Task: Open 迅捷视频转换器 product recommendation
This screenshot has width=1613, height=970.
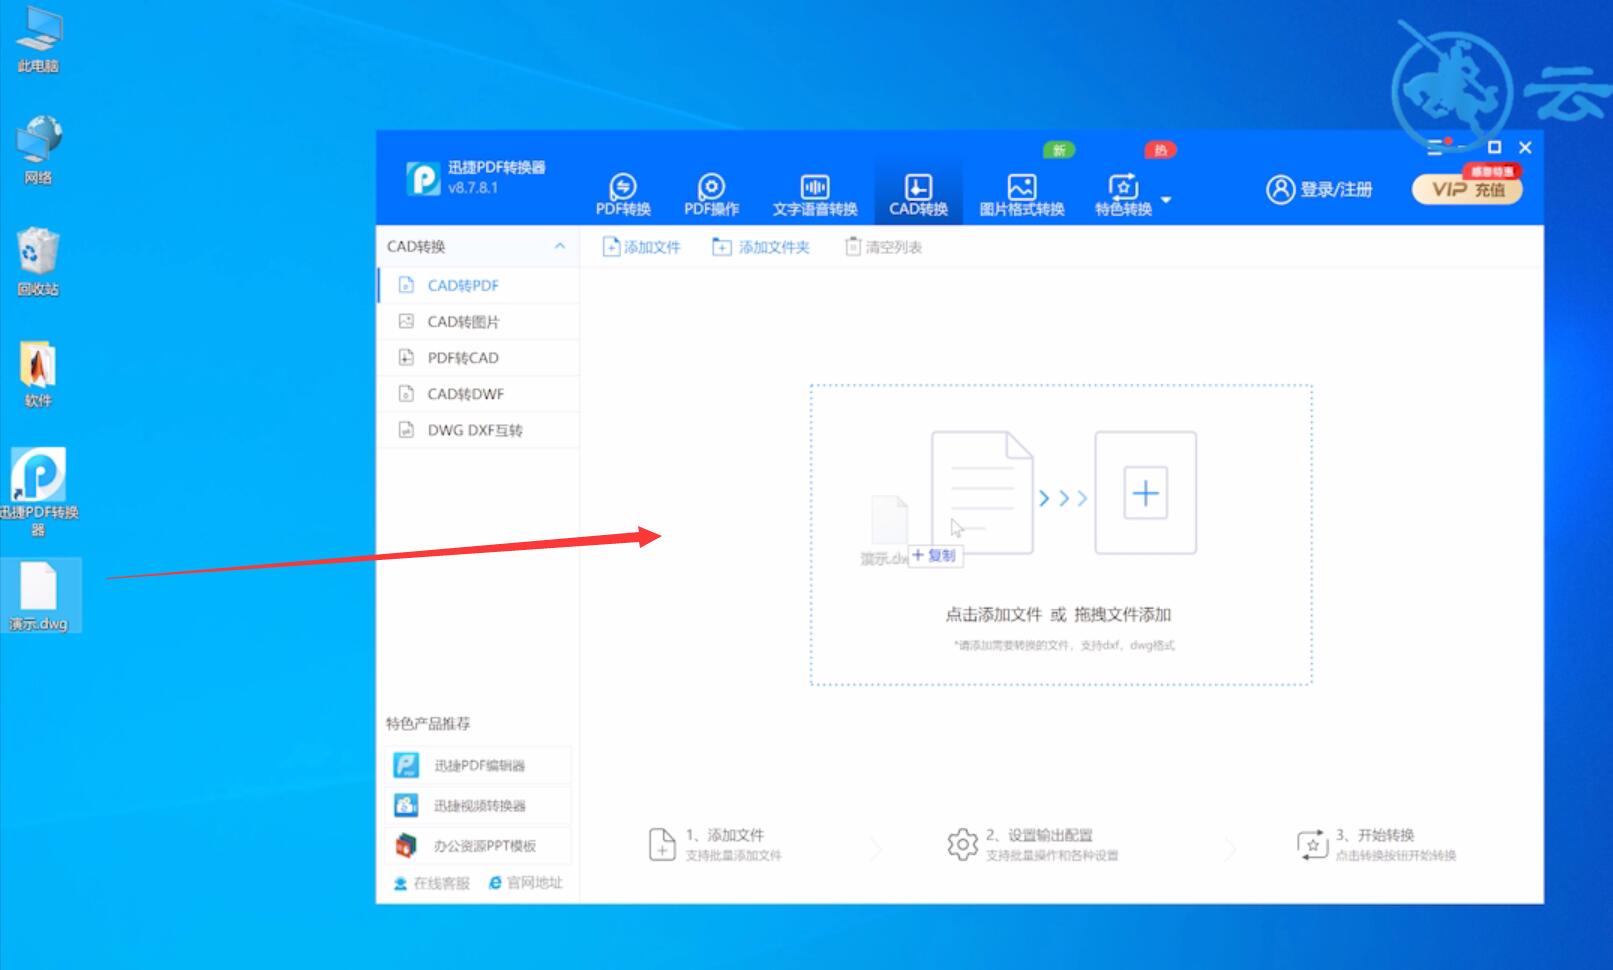Action: [478, 805]
